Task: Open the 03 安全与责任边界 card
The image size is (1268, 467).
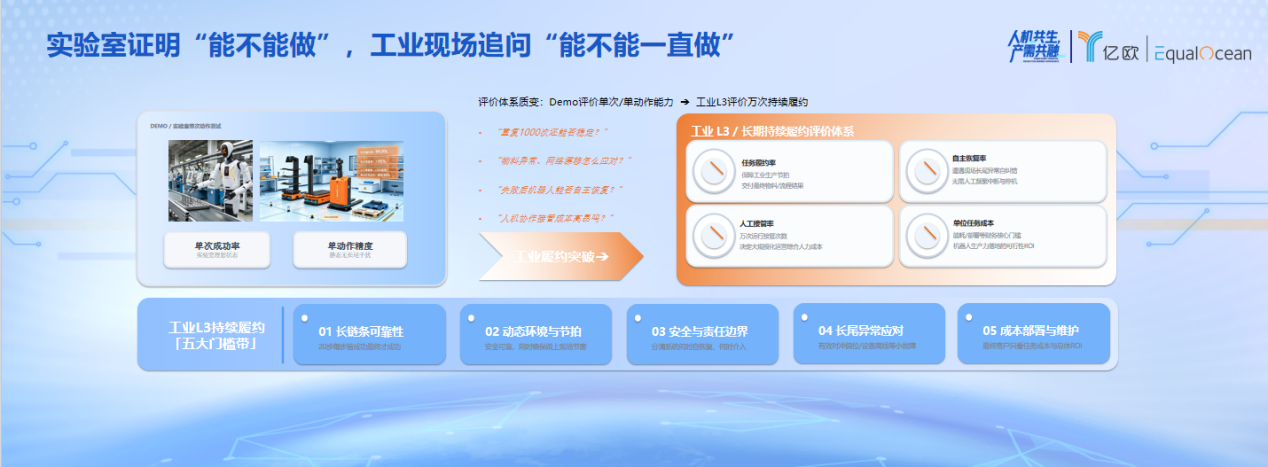Action: pyautogui.click(x=703, y=334)
